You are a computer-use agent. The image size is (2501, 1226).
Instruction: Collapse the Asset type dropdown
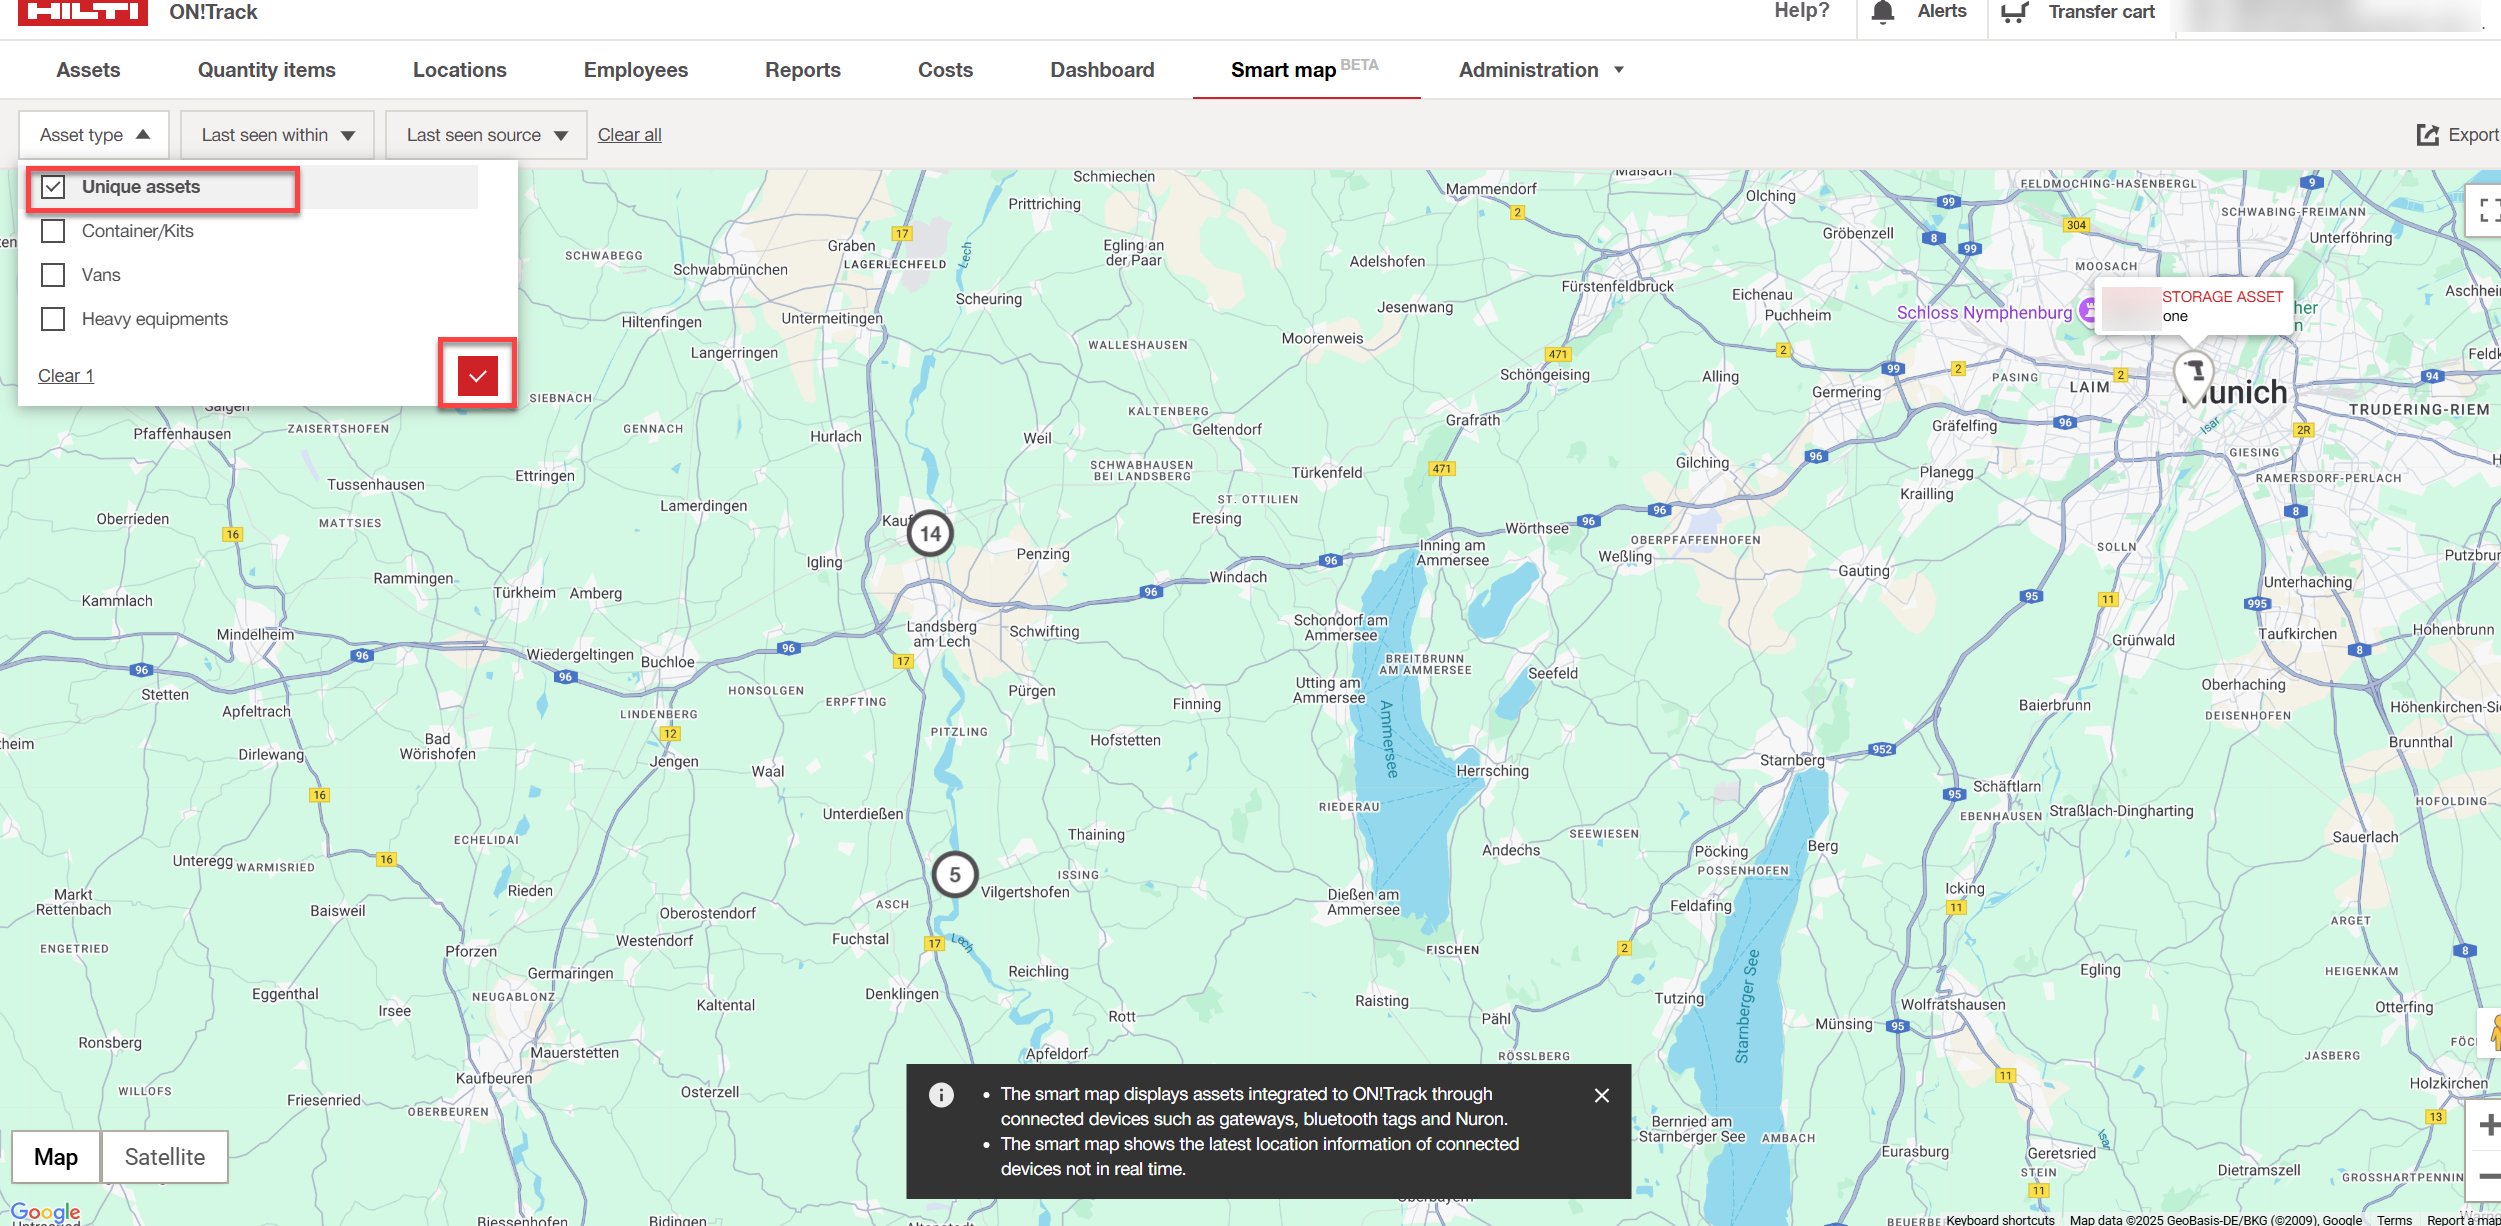[94, 135]
